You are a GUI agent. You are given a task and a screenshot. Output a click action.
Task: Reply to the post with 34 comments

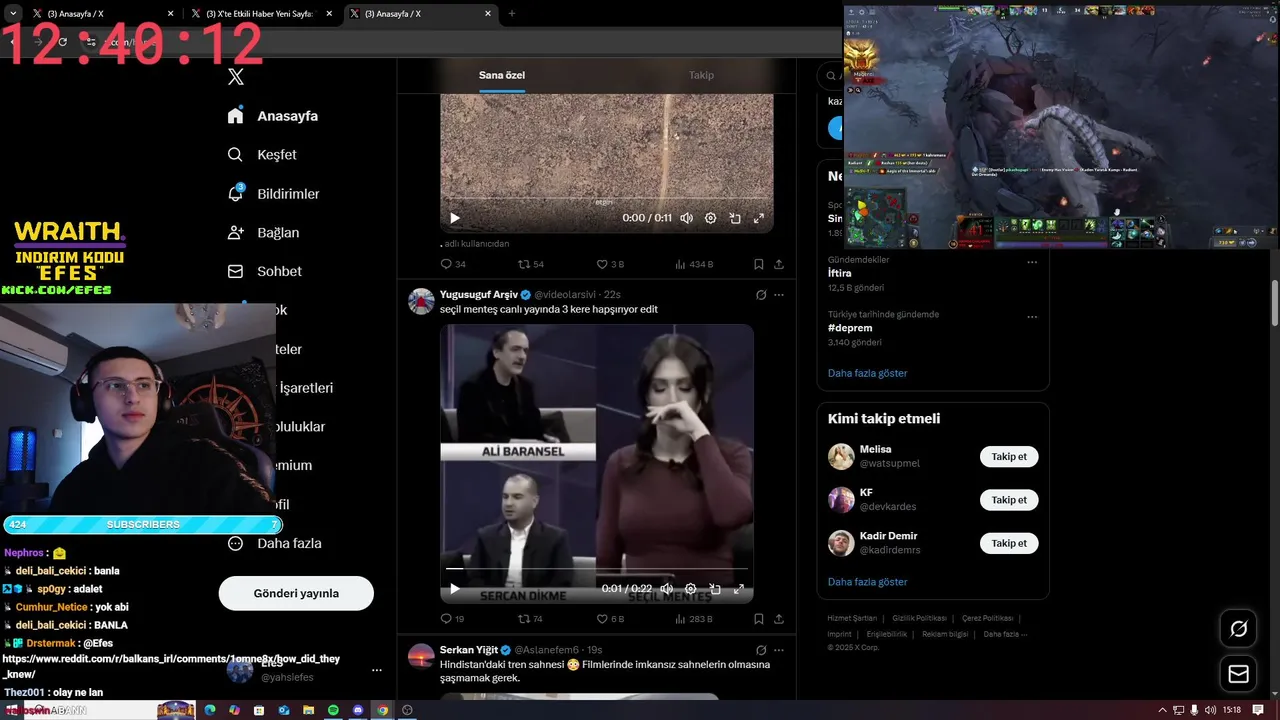coord(453,264)
